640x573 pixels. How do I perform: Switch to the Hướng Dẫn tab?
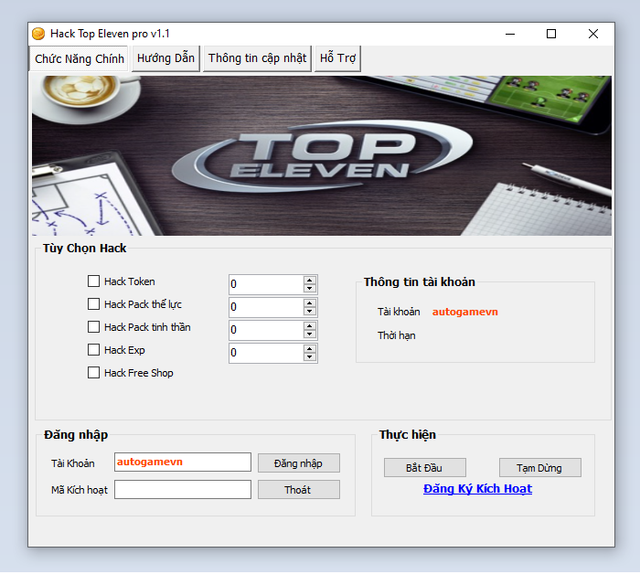166,58
